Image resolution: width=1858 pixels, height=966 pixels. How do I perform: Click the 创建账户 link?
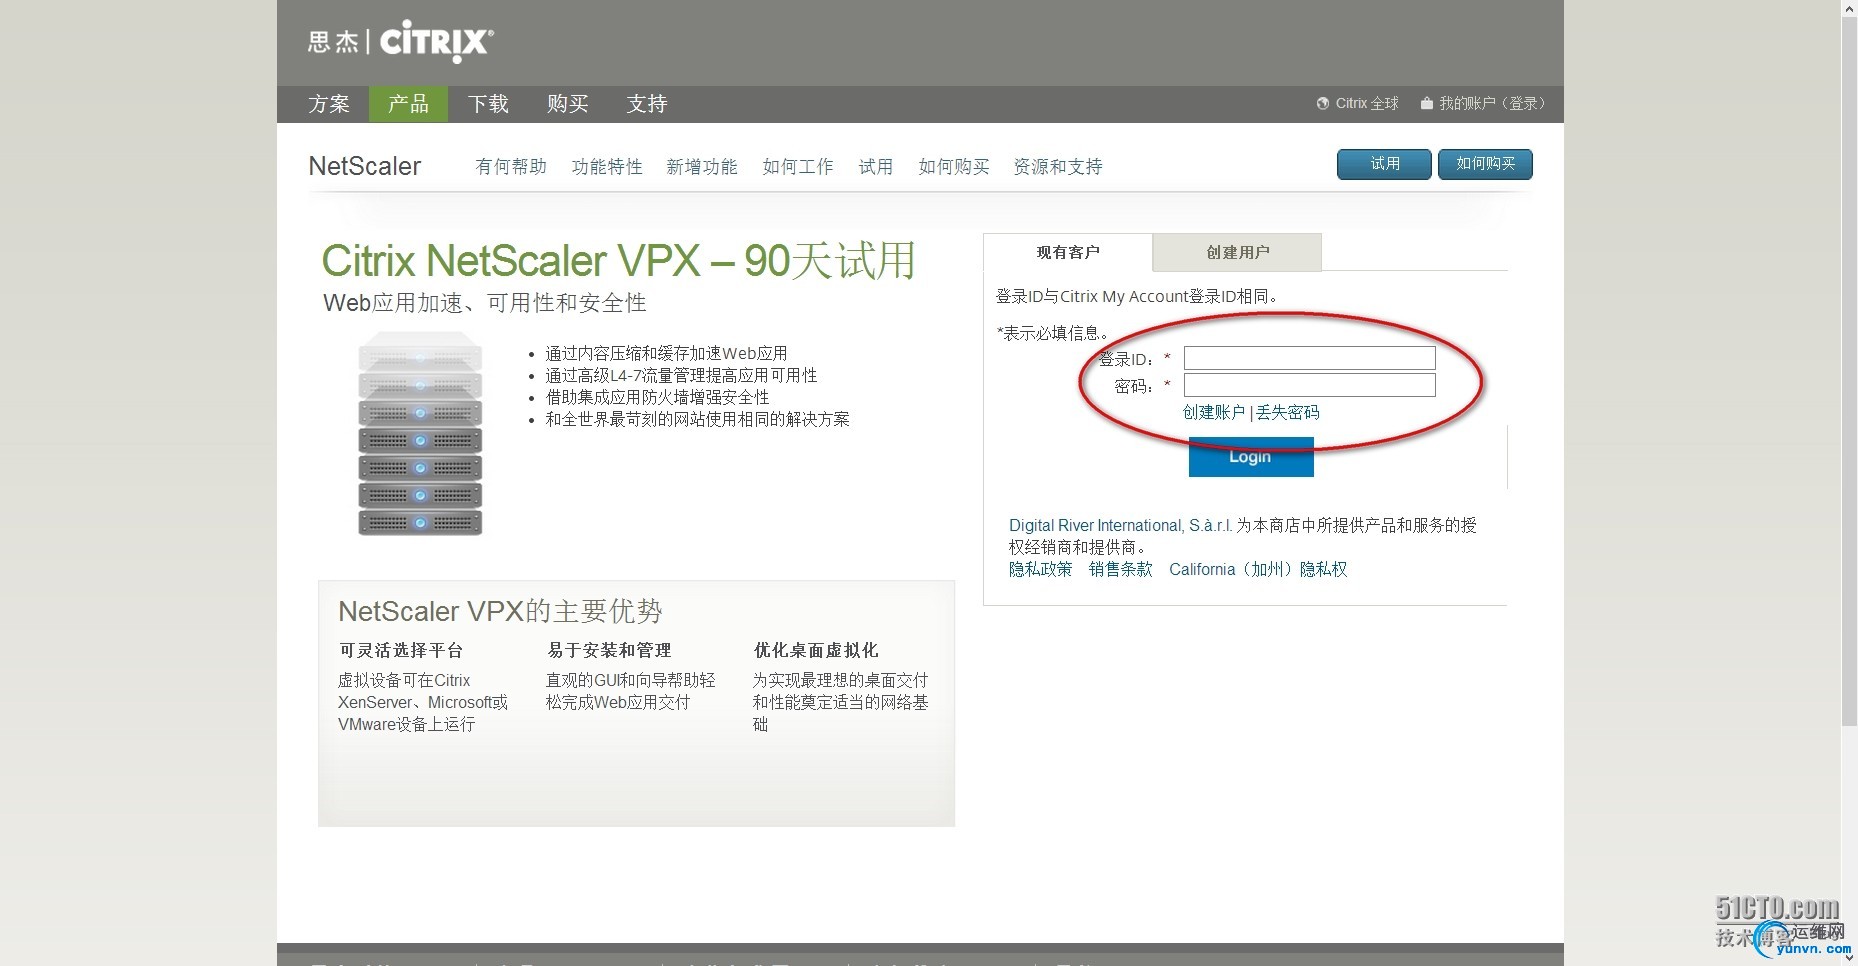tap(1214, 412)
